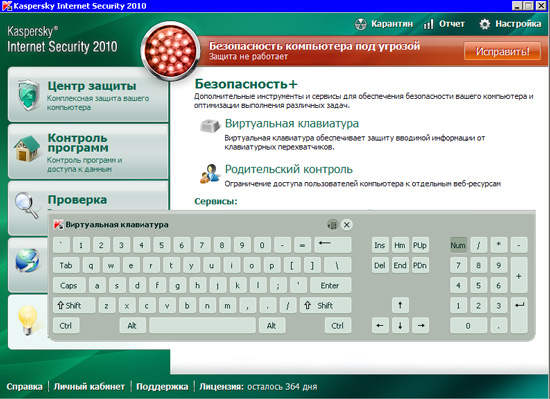This screenshot has height=399, width=550.
Task: Click the down arrow key on virtual keyboard
Action: 400,326
